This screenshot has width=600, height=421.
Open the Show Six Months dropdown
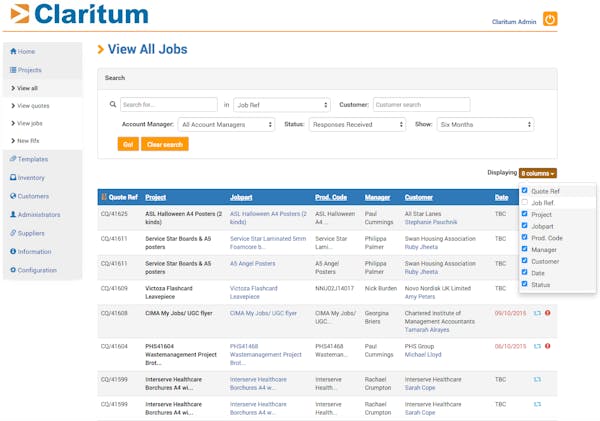(x=485, y=124)
